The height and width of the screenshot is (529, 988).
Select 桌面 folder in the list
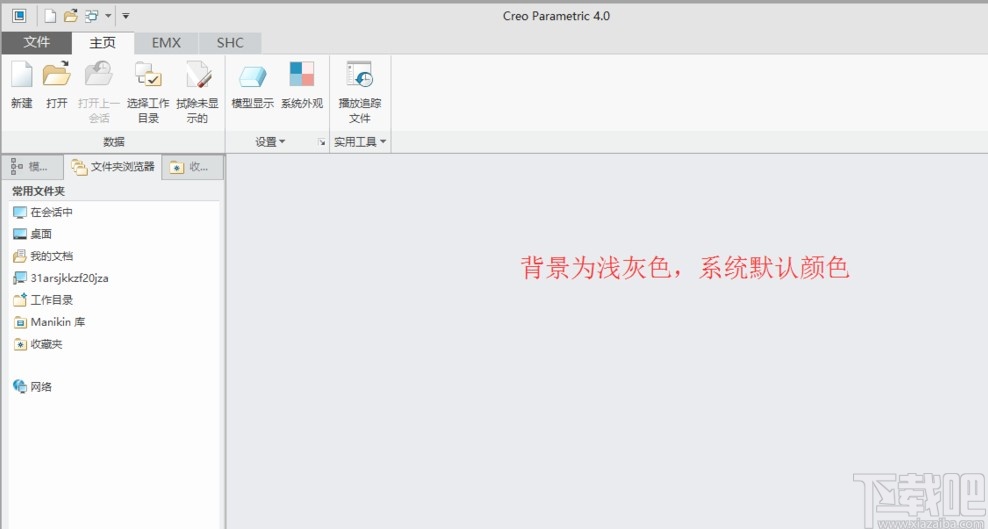point(32,234)
